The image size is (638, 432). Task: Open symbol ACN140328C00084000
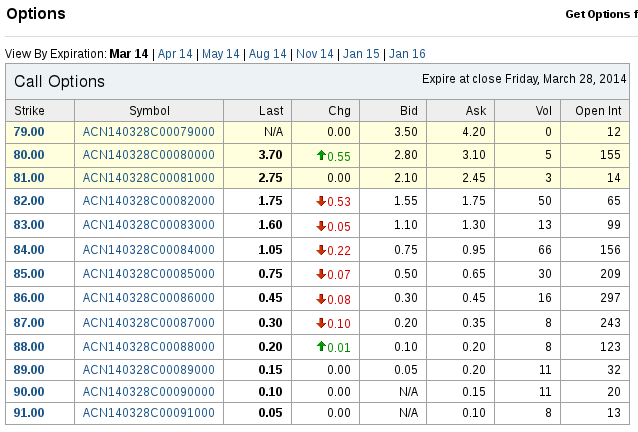pyautogui.click(x=149, y=250)
